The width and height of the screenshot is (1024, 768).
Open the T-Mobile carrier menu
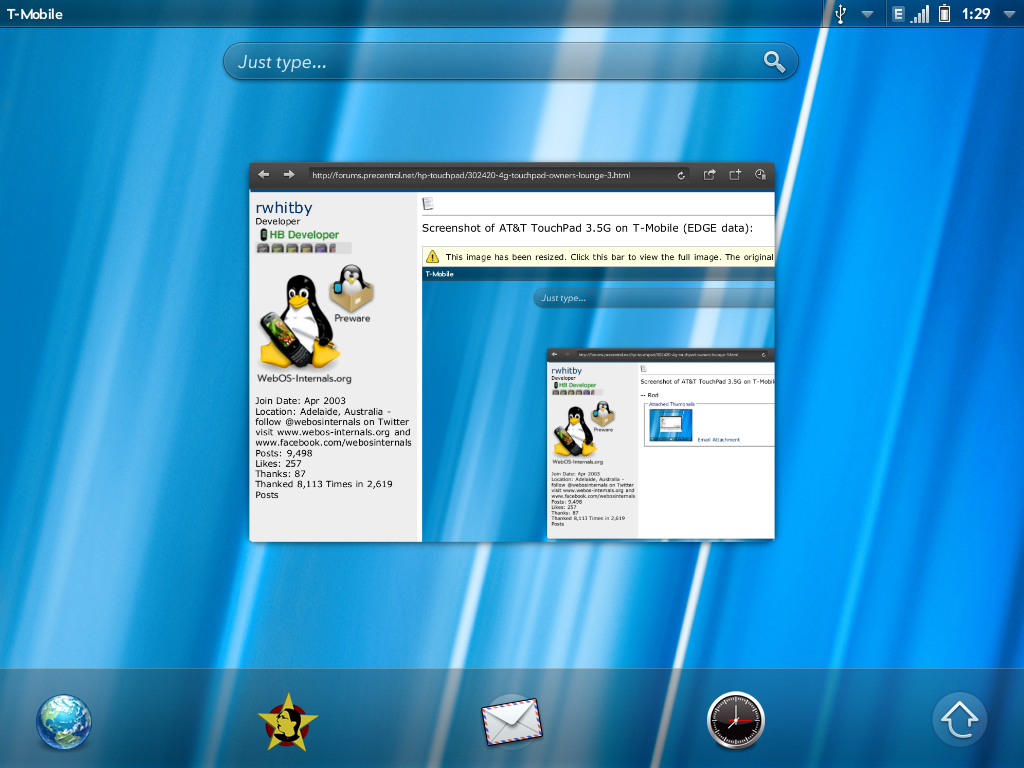coord(35,14)
